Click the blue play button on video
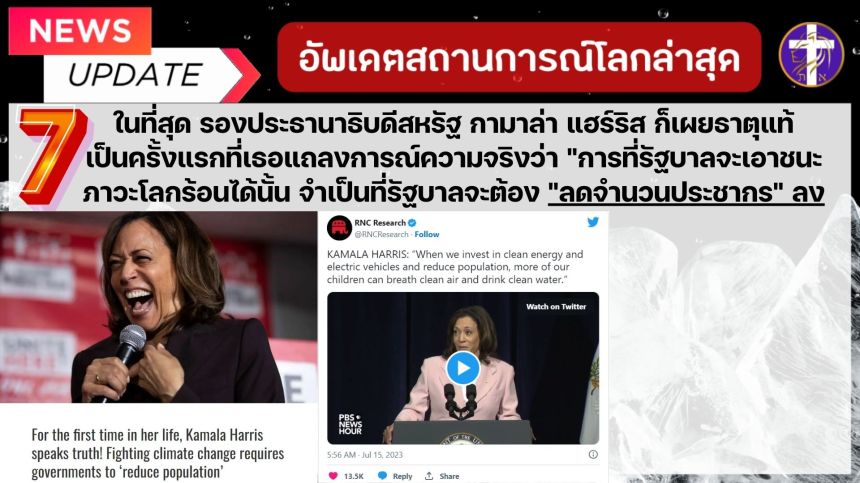This screenshot has width=860, height=483. (463, 368)
